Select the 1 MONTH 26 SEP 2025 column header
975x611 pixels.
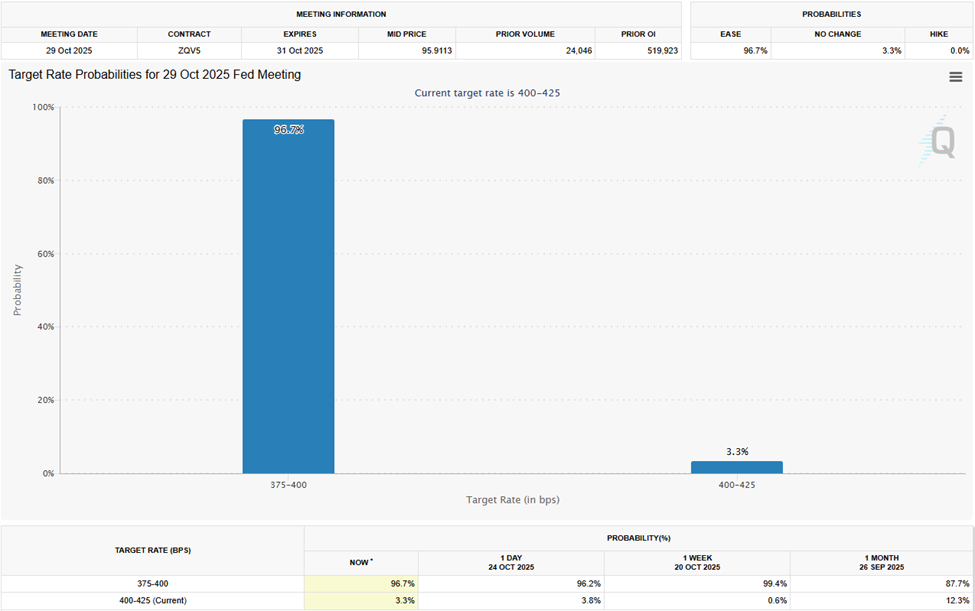880,562
